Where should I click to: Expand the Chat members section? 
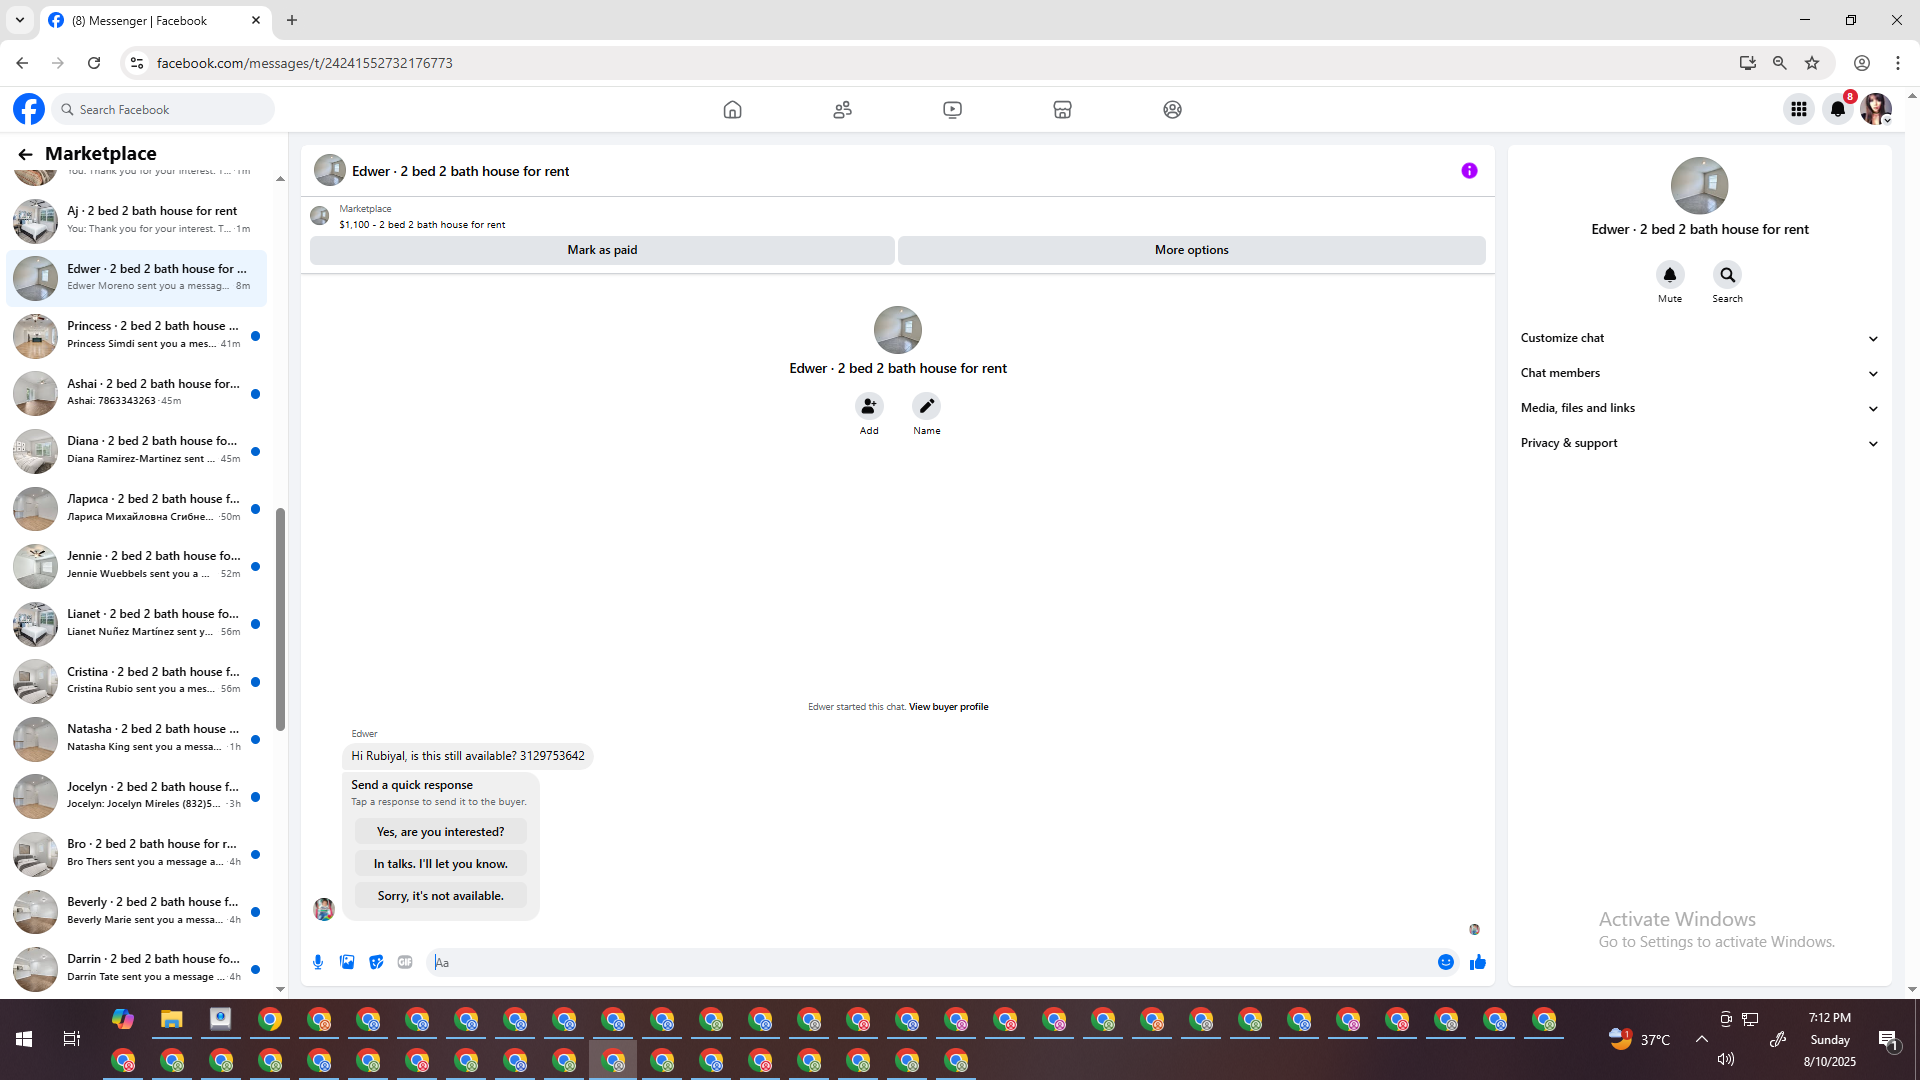(1698, 373)
